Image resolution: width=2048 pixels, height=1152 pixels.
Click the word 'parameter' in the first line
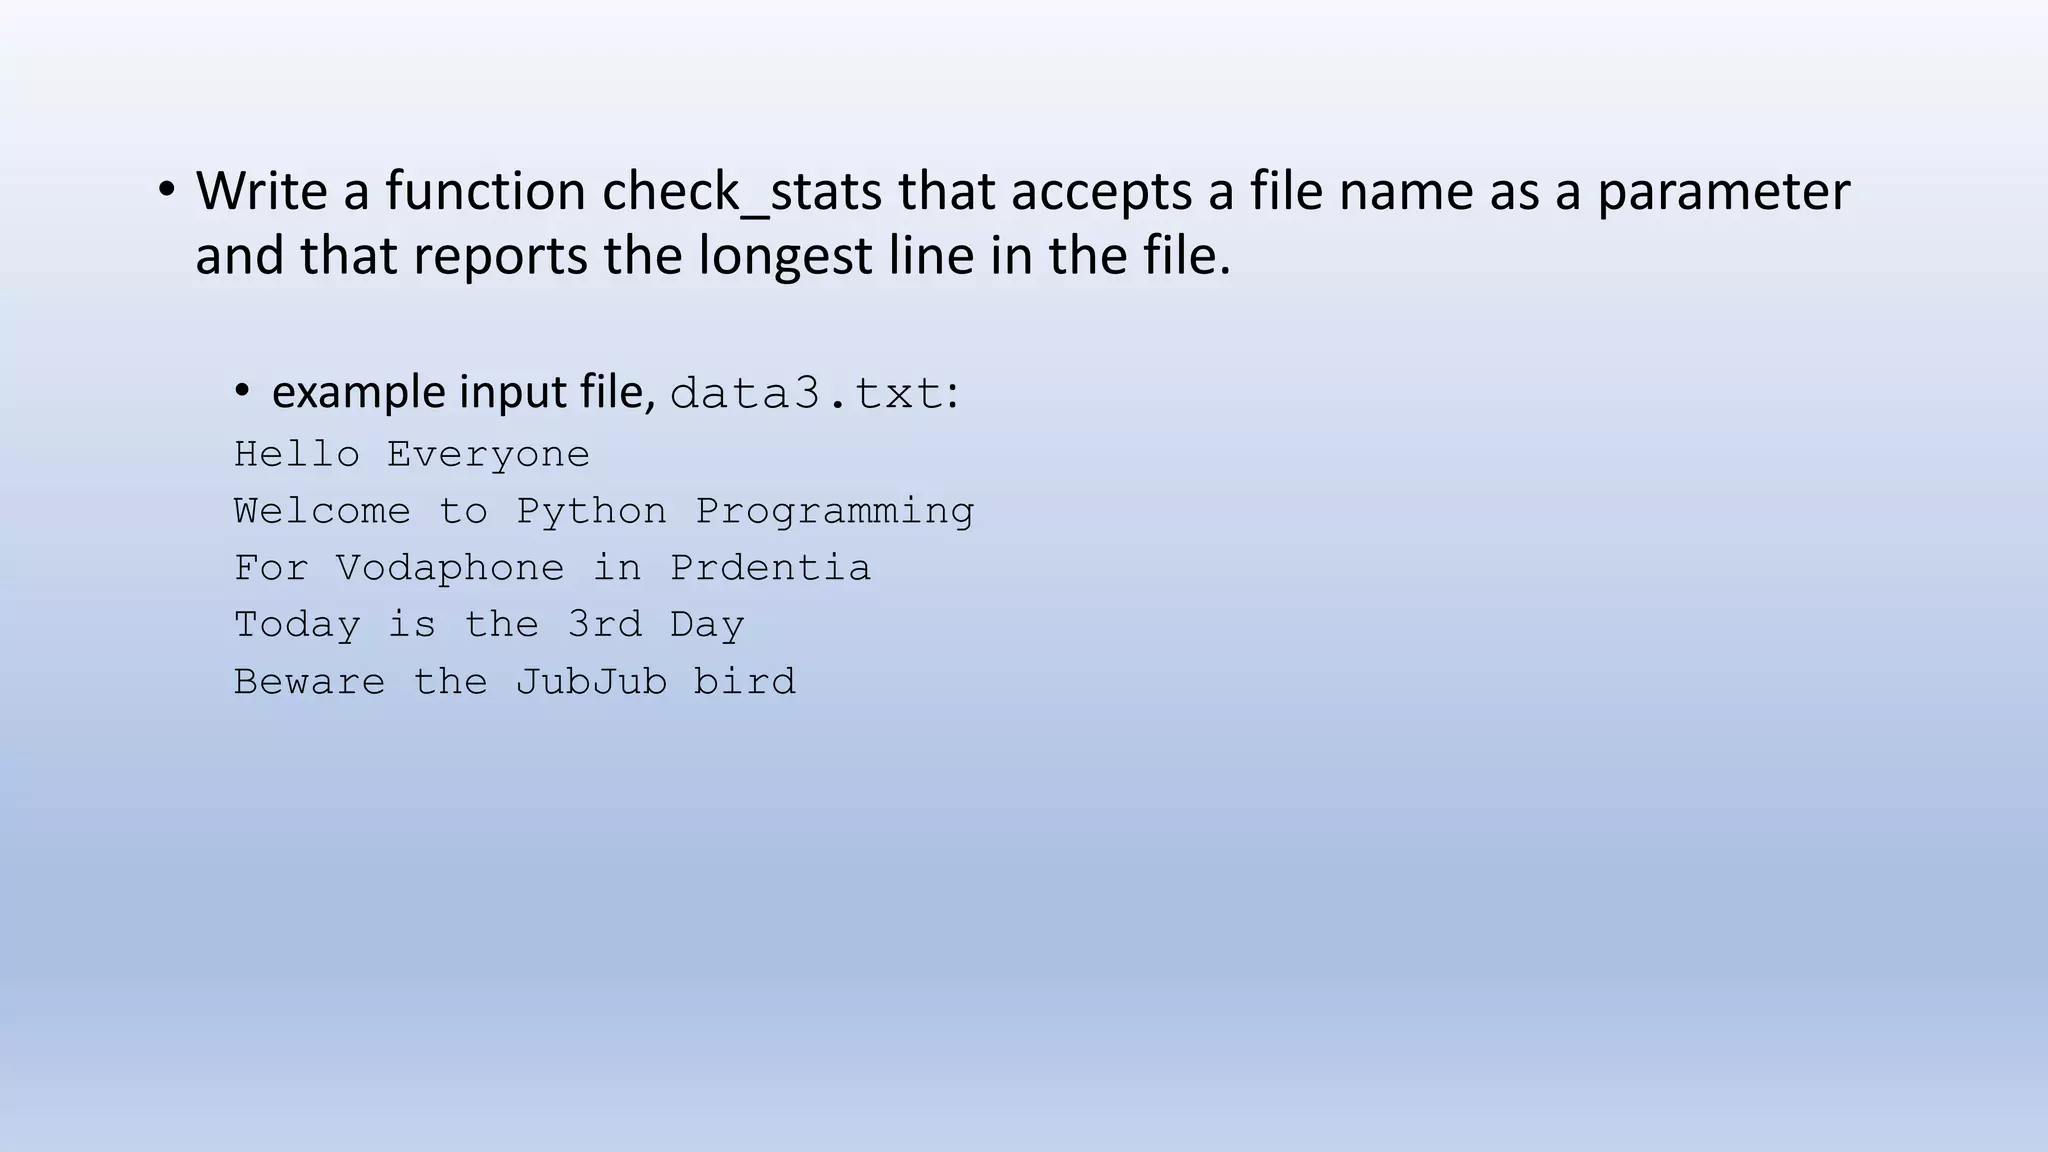click(x=1723, y=193)
